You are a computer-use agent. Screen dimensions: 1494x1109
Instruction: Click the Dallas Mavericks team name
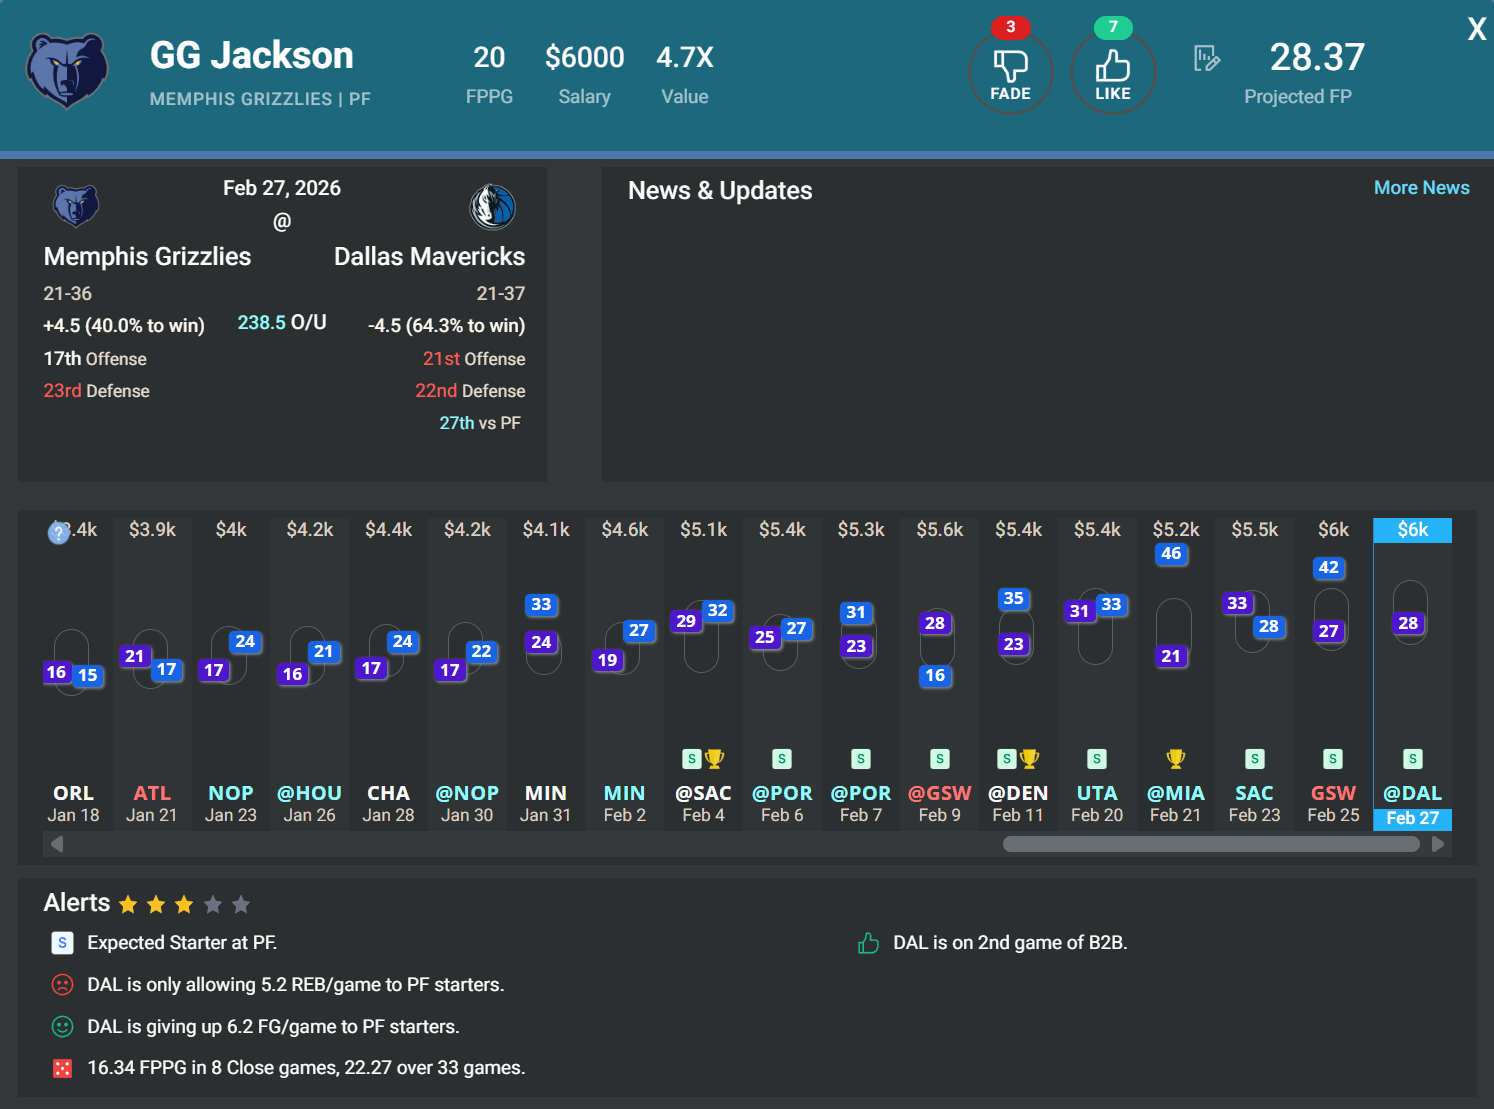coord(429,257)
